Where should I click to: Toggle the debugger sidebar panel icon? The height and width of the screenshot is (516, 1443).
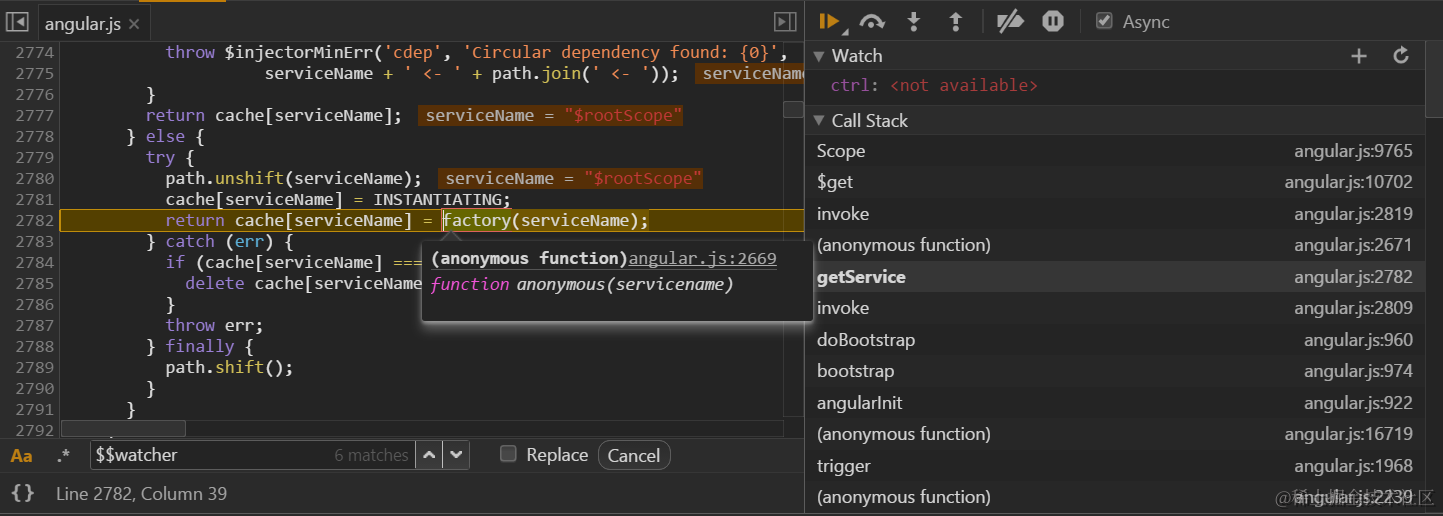click(x=786, y=22)
